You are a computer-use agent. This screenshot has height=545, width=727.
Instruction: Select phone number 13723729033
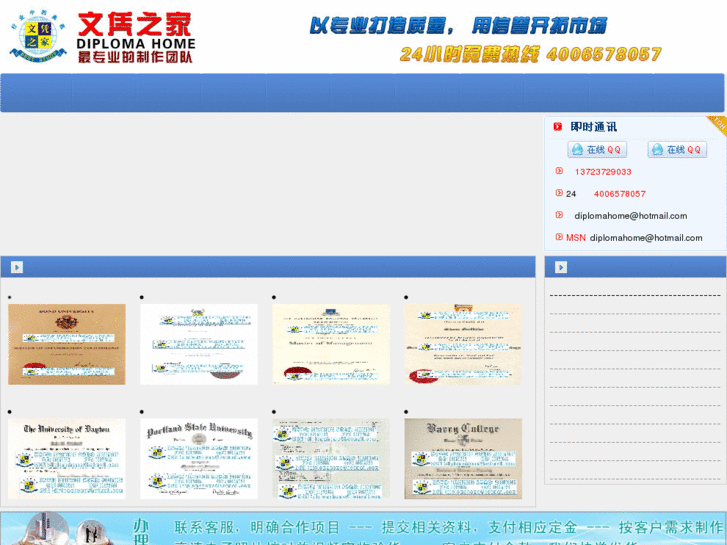[x=603, y=172]
